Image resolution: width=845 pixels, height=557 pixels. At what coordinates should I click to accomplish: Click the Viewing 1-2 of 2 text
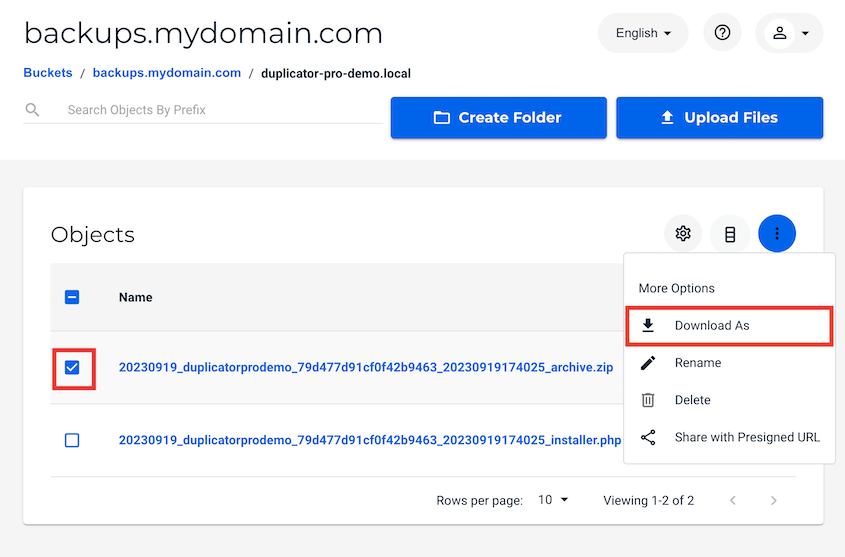[x=648, y=500]
